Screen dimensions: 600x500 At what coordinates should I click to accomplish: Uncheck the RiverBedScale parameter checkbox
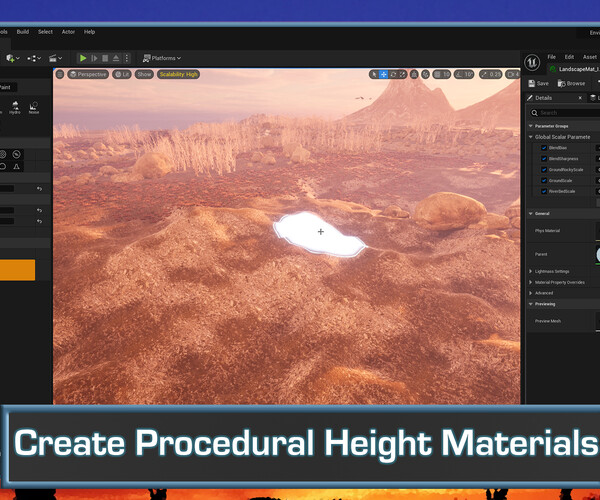coord(544,191)
